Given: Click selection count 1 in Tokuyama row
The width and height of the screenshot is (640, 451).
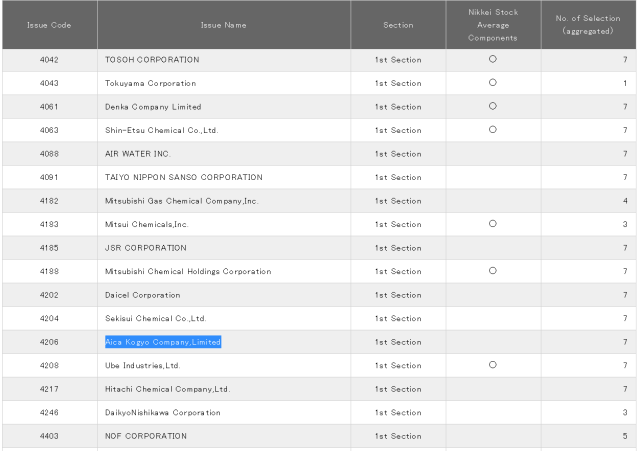Looking at the screenshot, I should [x=625, y=83].
